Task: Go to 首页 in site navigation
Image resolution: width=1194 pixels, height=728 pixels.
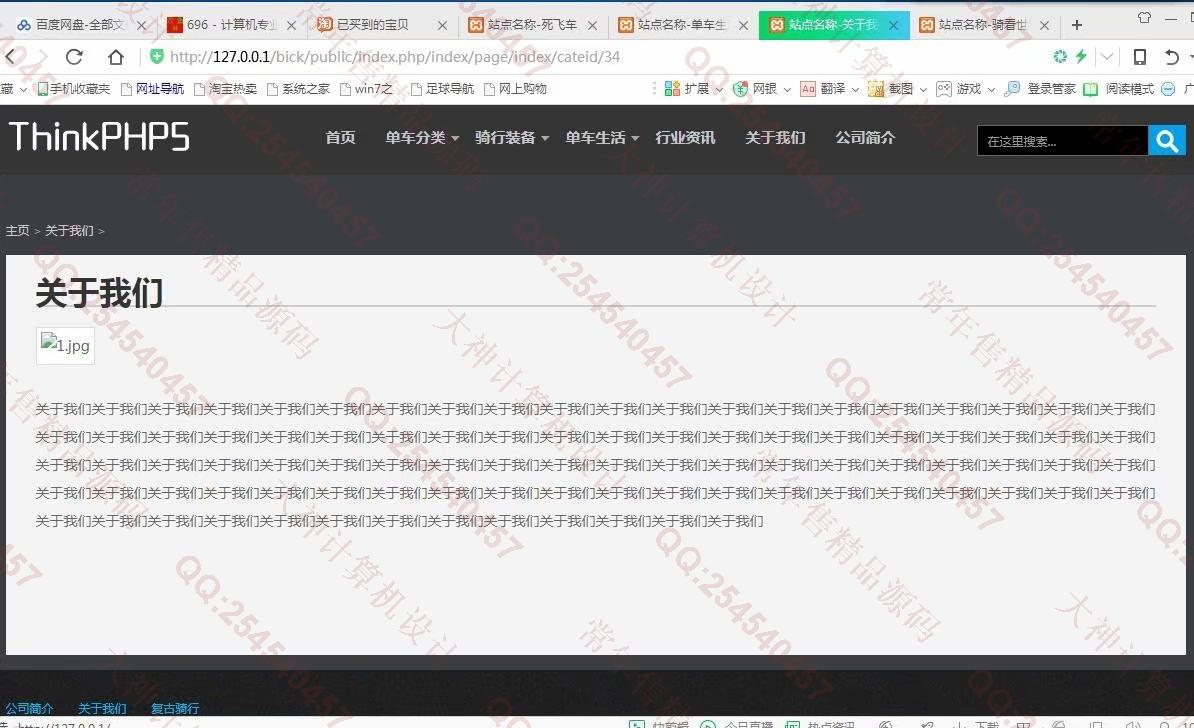Action: tap(340, 137)
